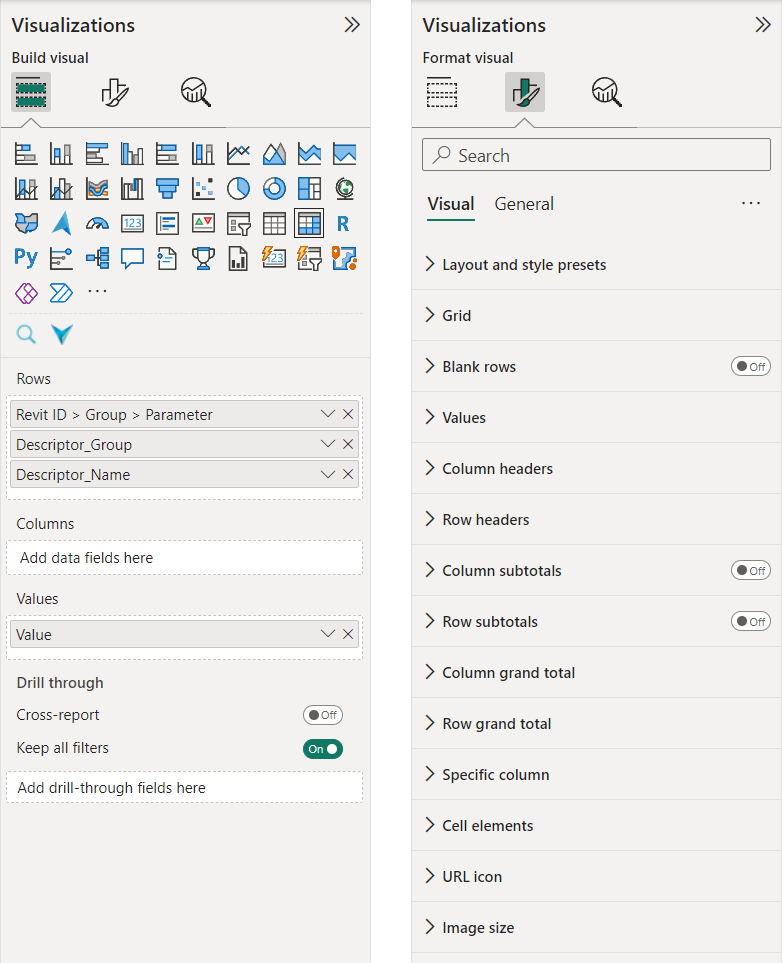Open Analytics tab in left pane
This screenshot has height=963, width=782.
coord(196,92)
